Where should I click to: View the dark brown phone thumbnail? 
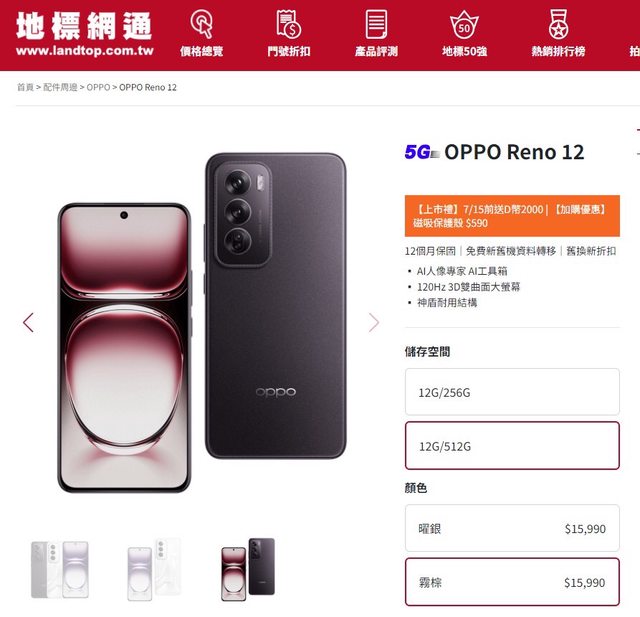tap(248, 570)
